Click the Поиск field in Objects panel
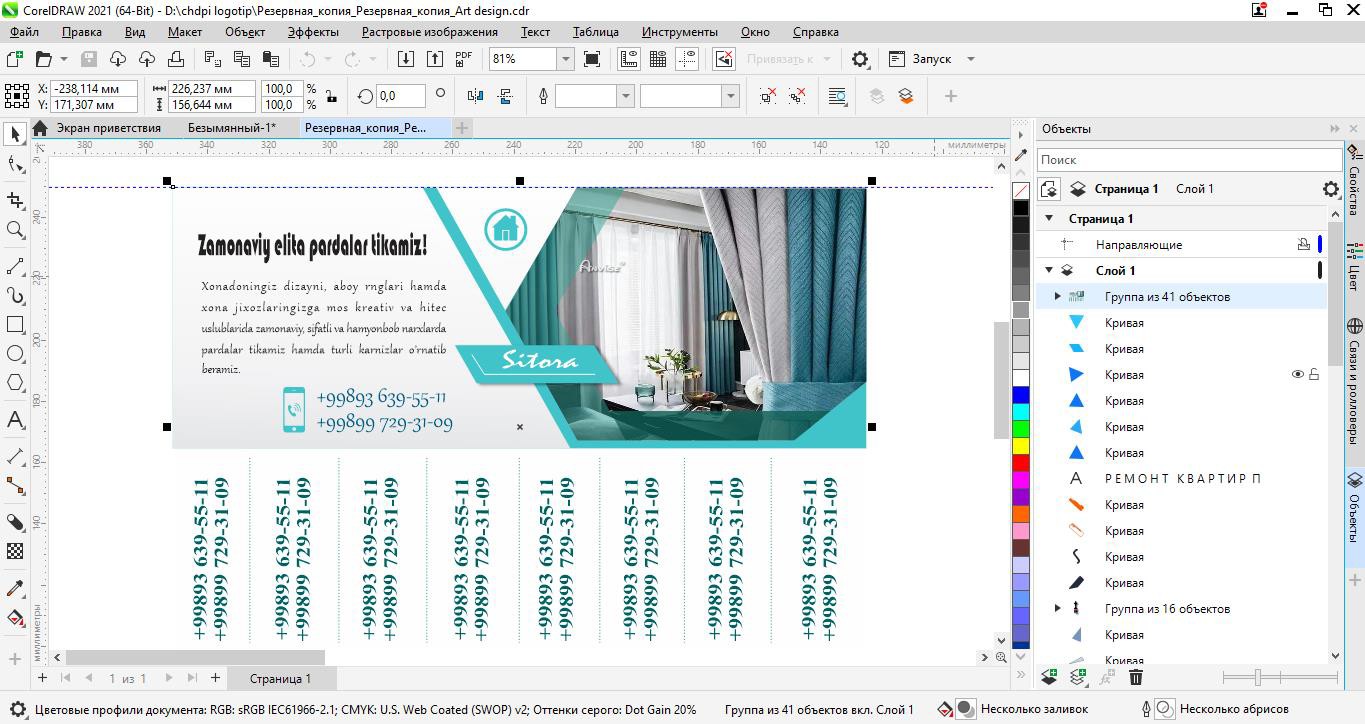 point(1189,159)
